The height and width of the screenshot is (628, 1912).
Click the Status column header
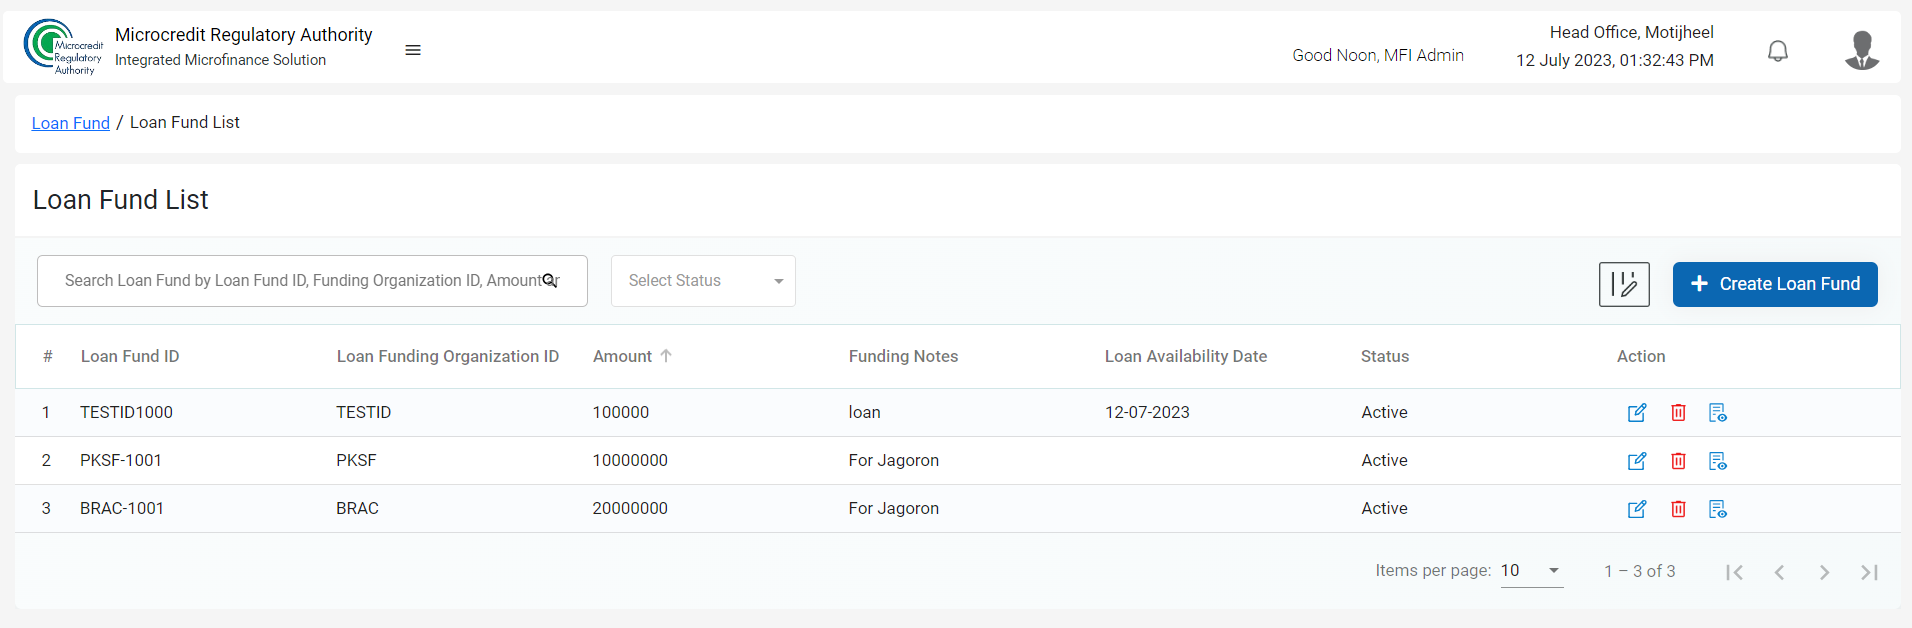pos(1384,356)
